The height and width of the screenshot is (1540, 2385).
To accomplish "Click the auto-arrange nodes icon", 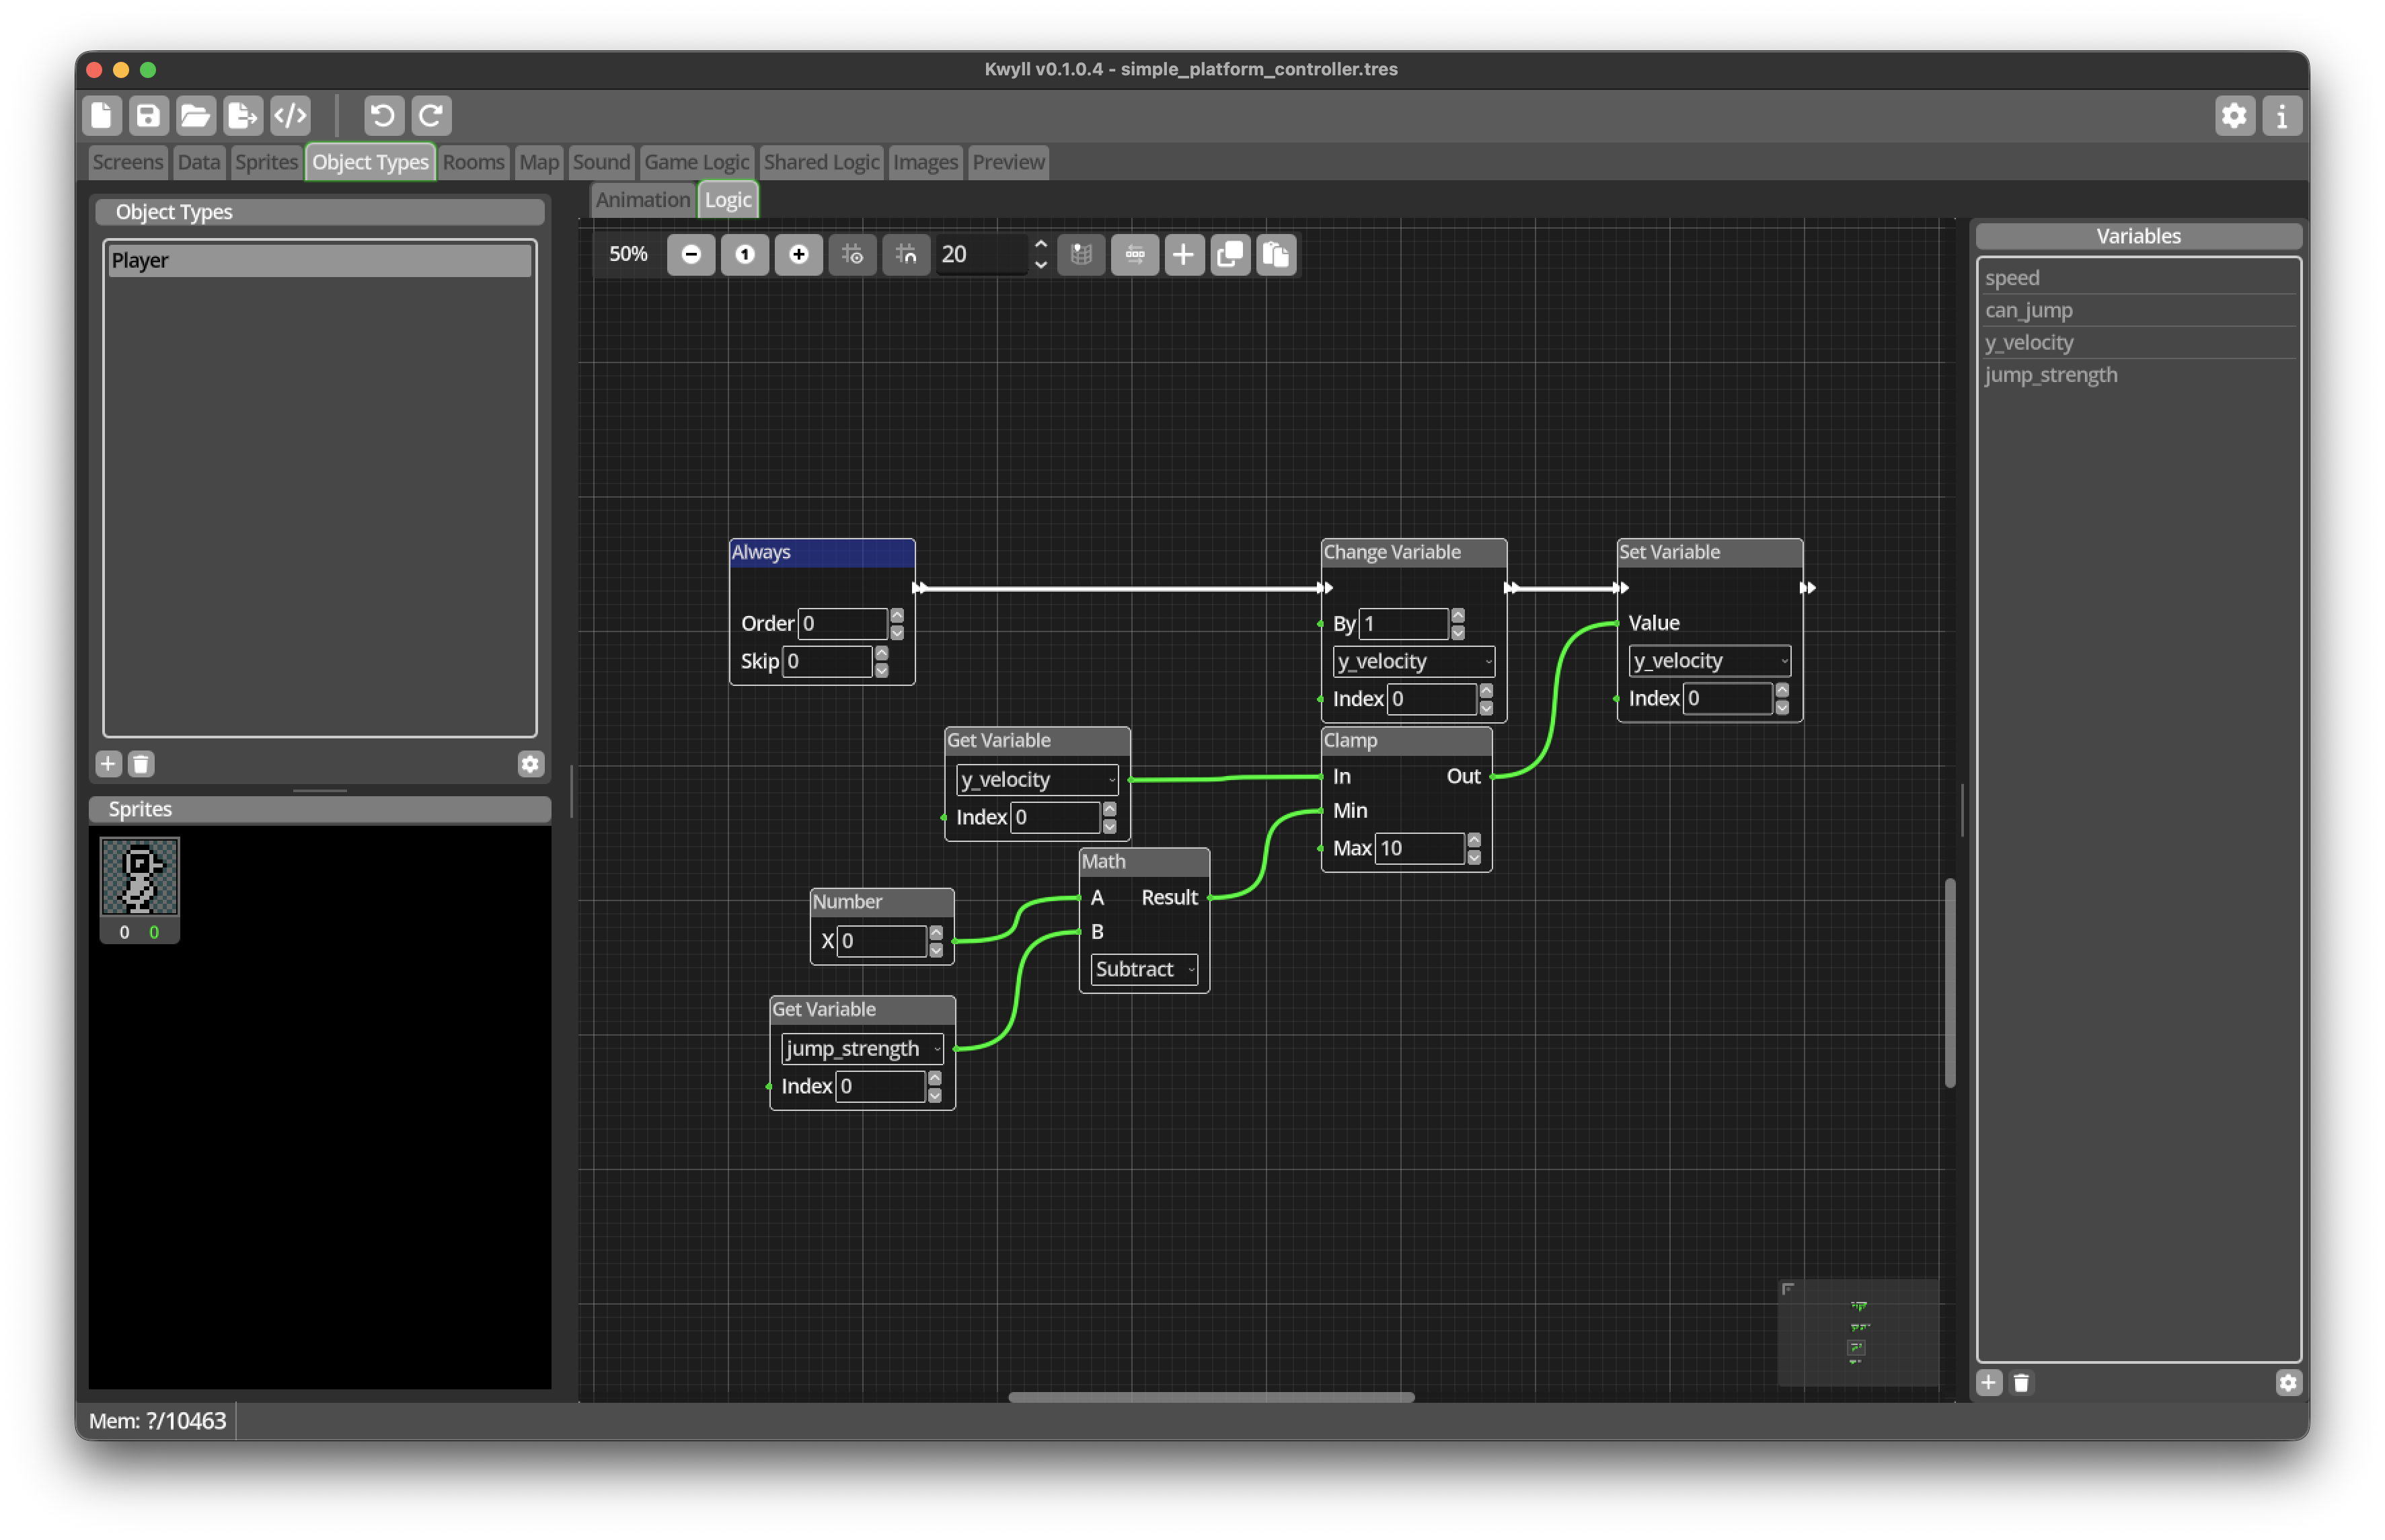I will (x=1134, y=254).
